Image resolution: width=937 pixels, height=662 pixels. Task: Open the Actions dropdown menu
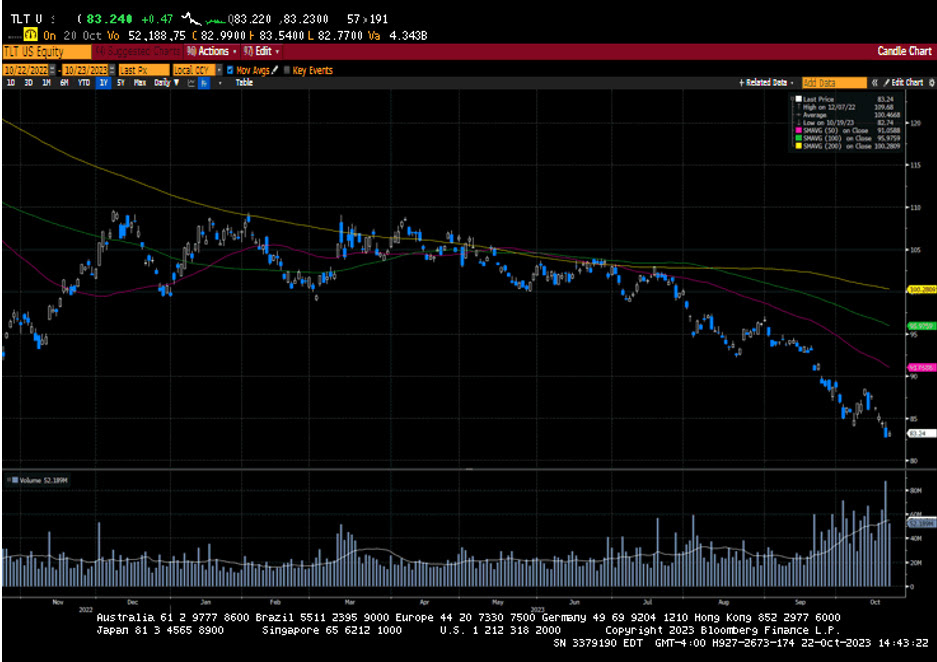213,51
